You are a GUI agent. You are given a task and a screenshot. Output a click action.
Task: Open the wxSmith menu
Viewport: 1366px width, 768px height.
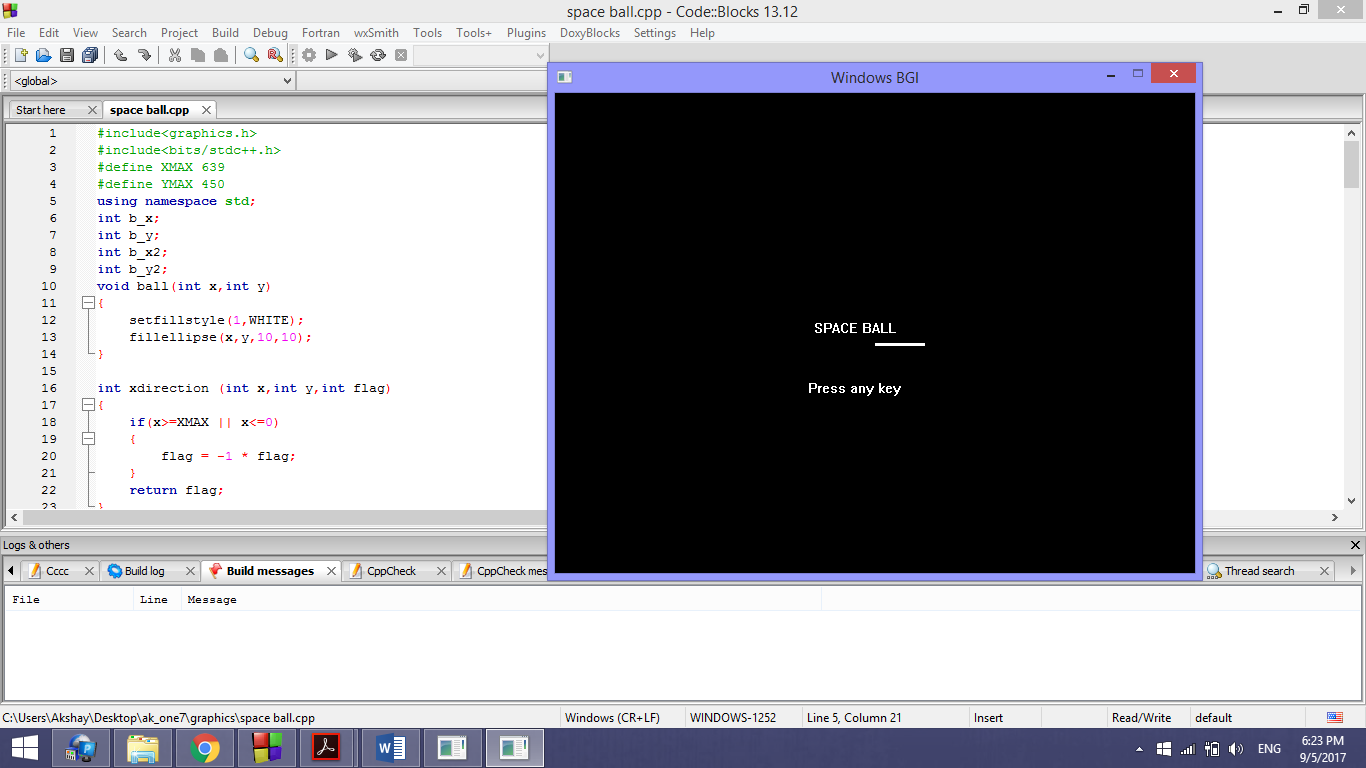(x=376, y=33)
